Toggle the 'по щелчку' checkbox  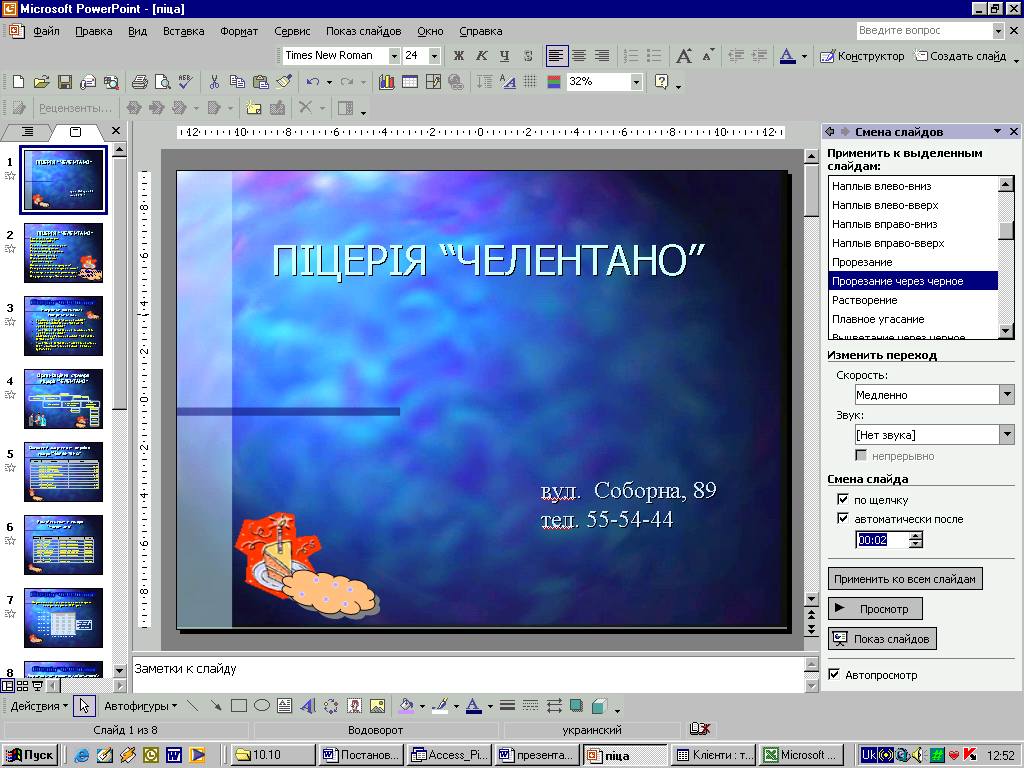[x=842, y=500]
